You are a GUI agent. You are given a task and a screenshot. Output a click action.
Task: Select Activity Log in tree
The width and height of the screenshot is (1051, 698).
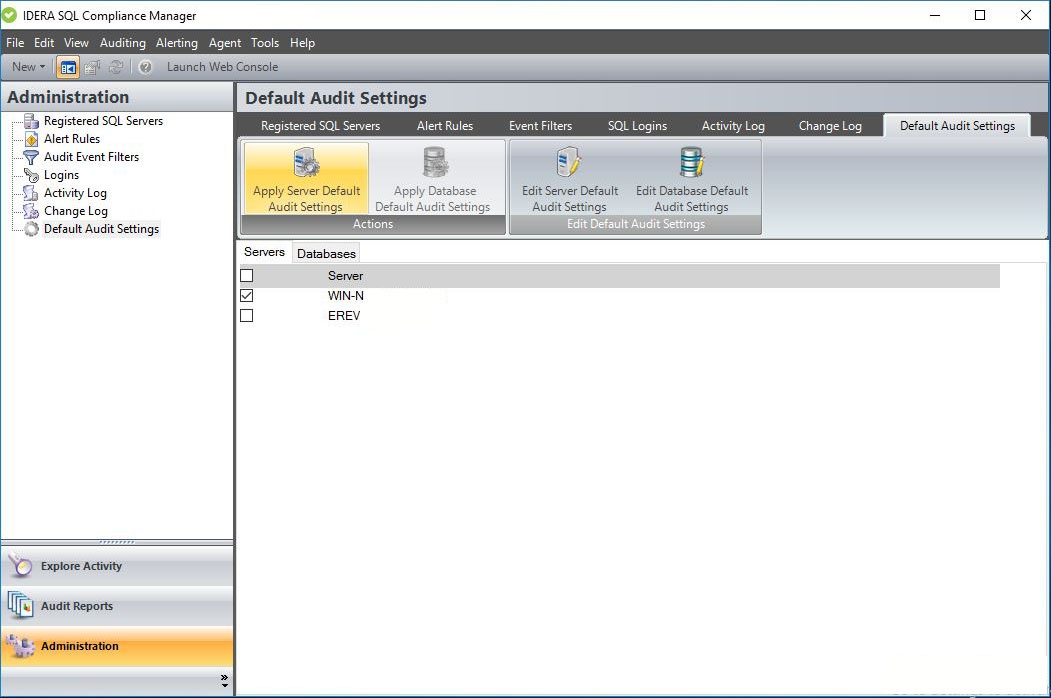tap(75, 193)
